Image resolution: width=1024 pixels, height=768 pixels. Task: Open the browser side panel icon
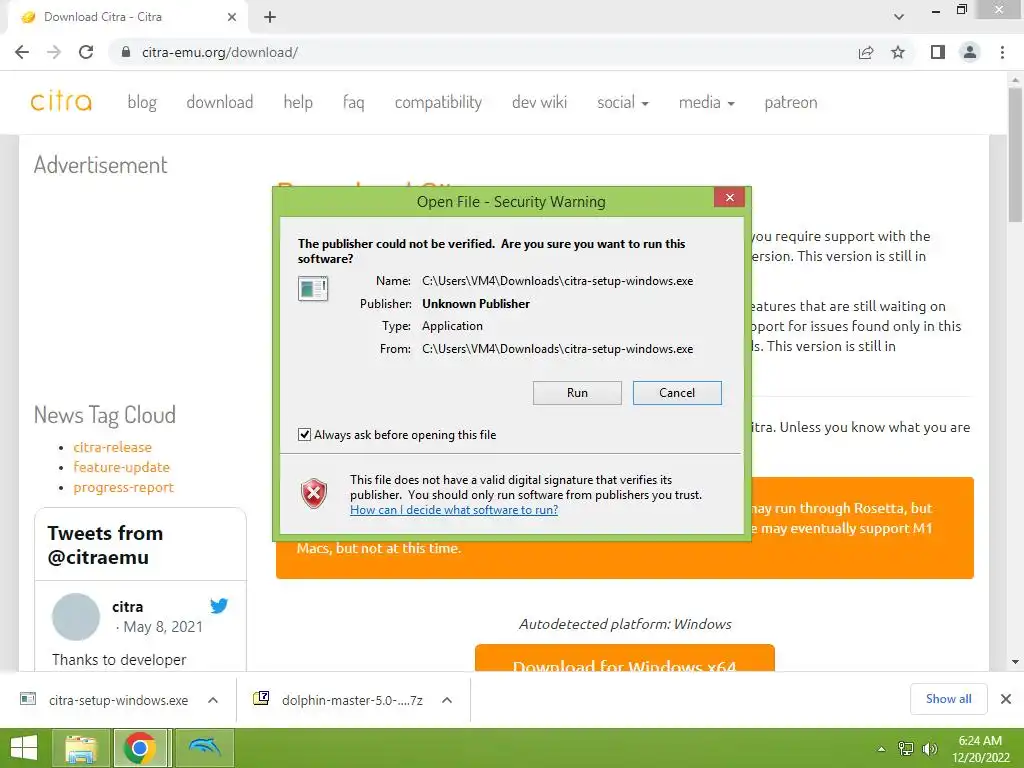tap(938, 52)
